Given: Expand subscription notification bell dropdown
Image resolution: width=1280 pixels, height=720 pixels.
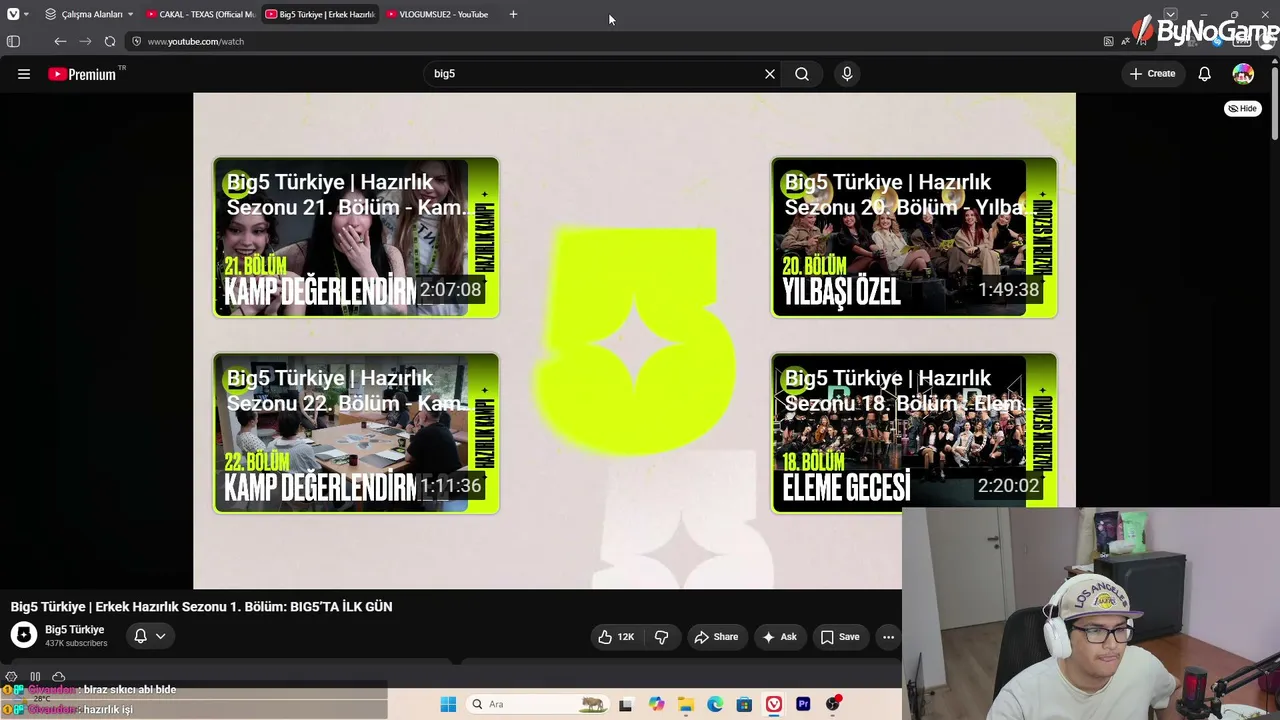Looking at the screenshot, I should [149, 636].
